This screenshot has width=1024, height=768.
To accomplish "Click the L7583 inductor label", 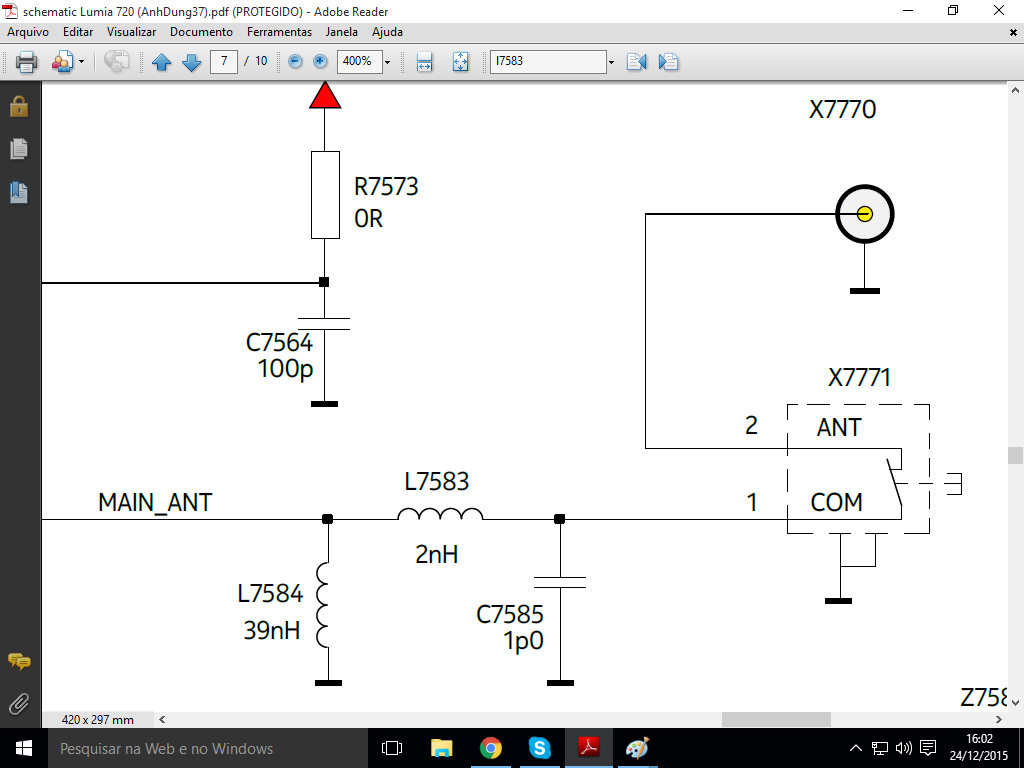I will click(x=436, y=482).
